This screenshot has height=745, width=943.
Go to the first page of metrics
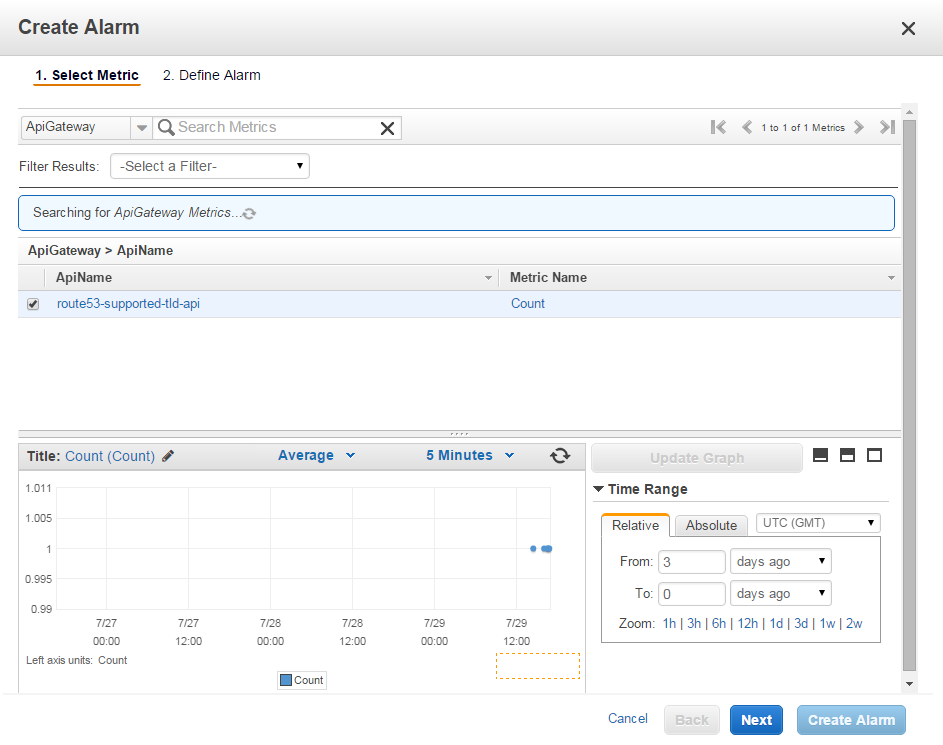718,127
